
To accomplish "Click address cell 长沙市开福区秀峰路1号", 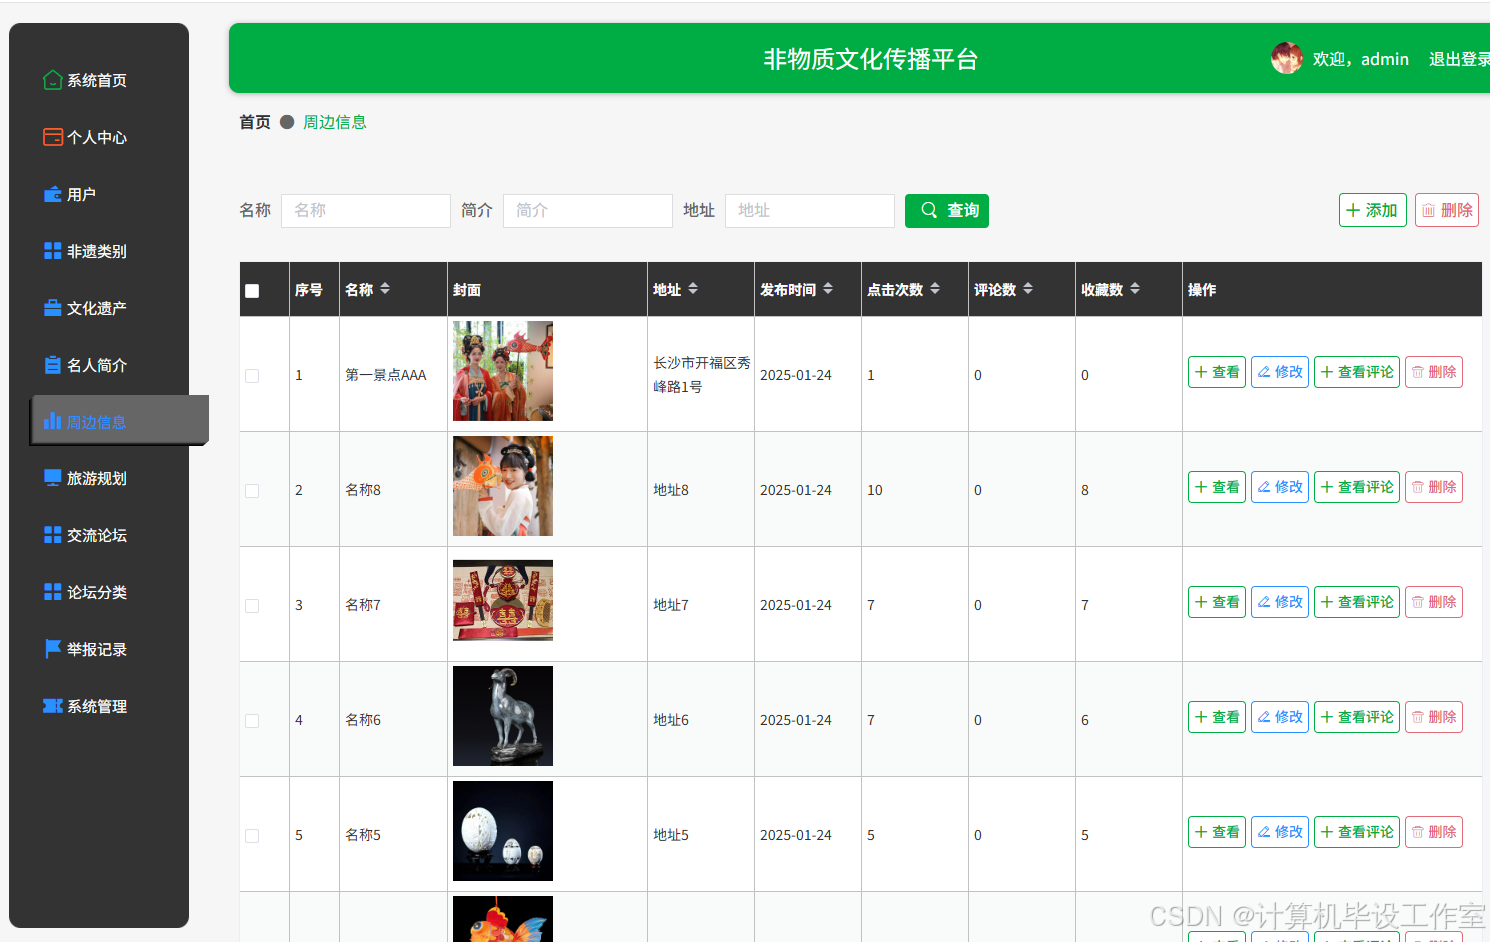I will pos(701,375).
